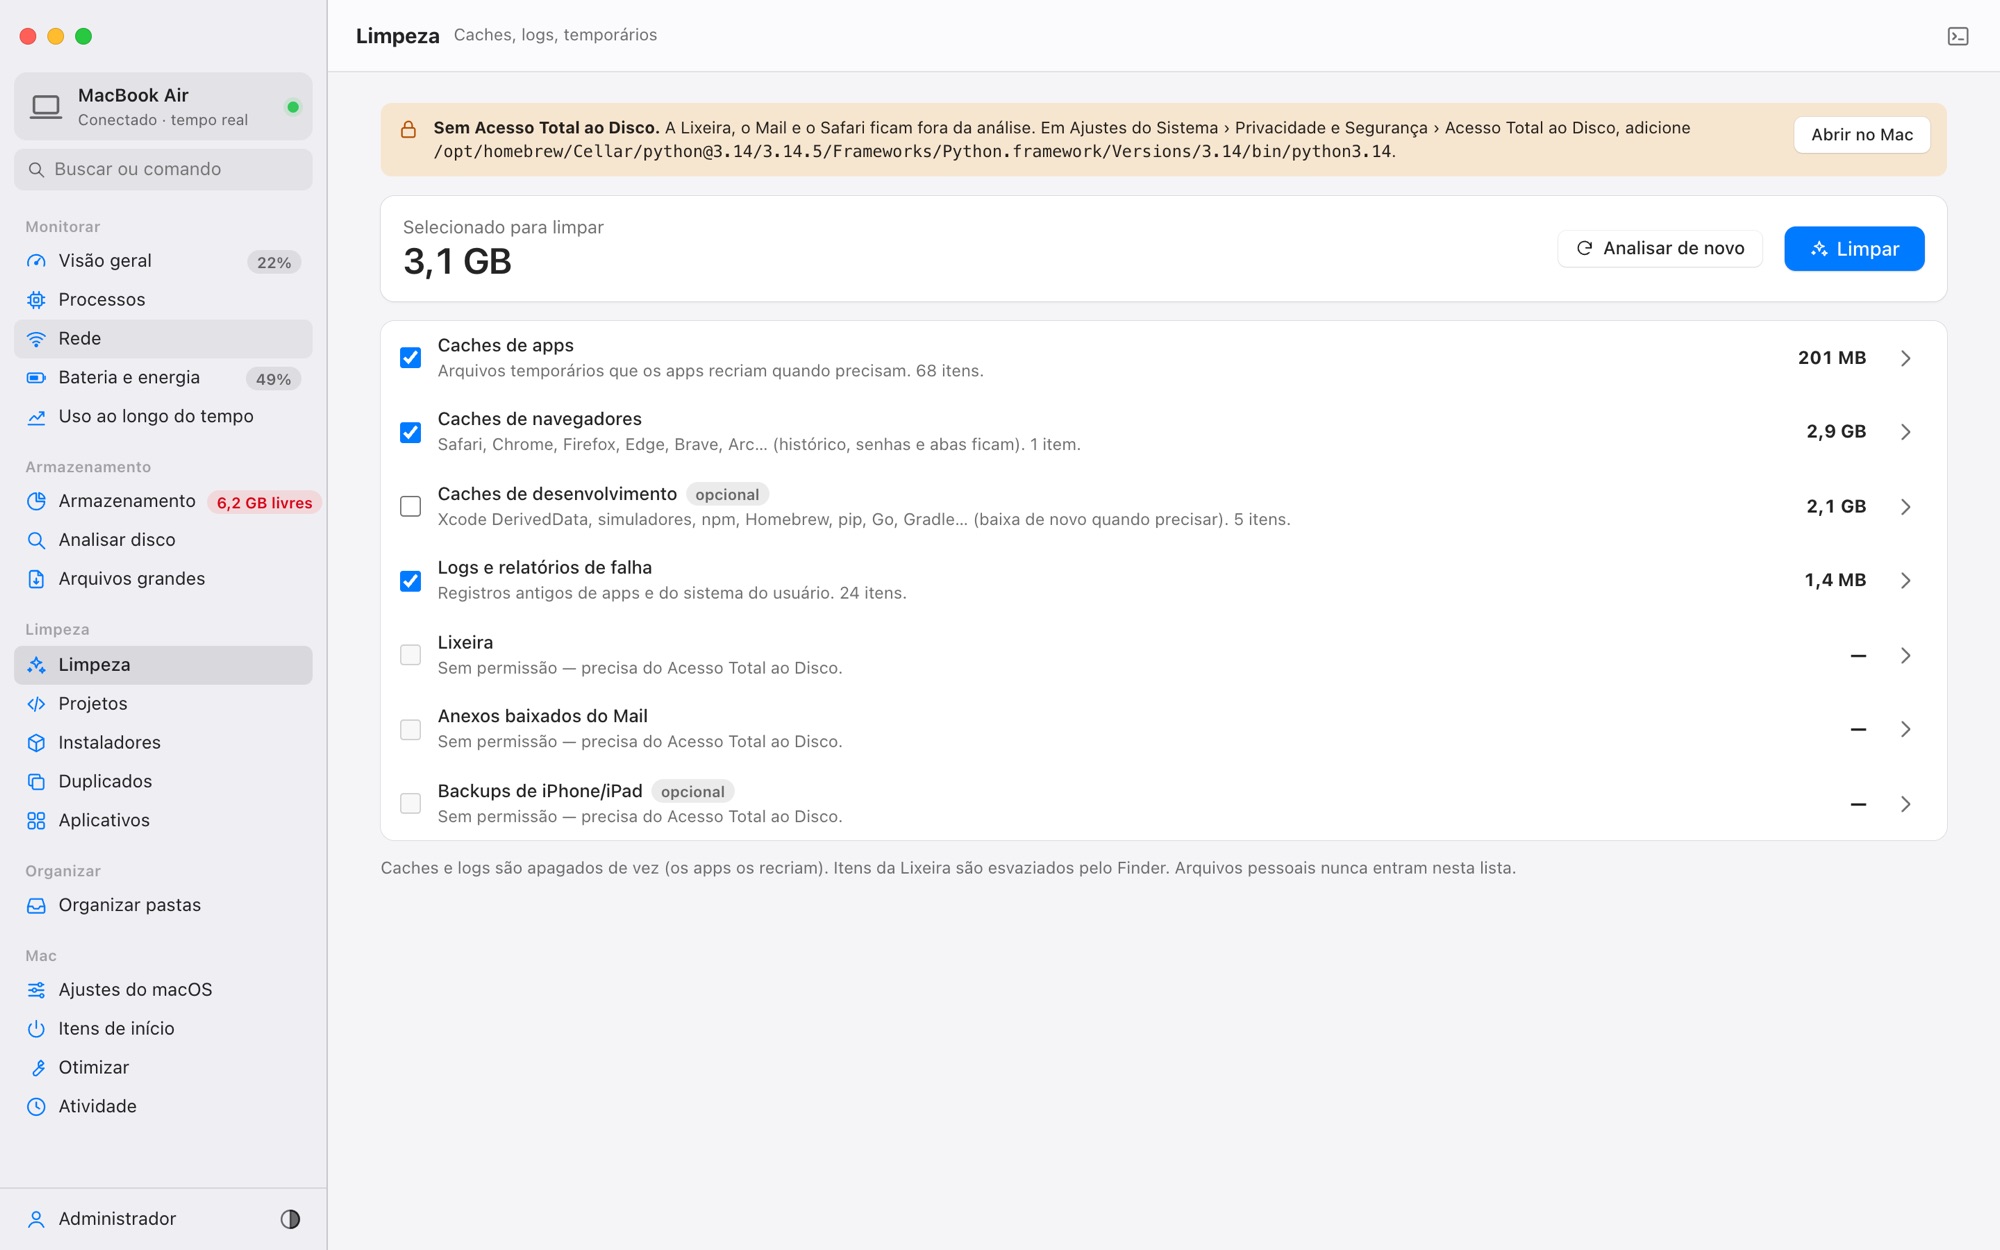Click the Abrir no Mac button
The image size is (2000, 1250).
[1862, 135]
